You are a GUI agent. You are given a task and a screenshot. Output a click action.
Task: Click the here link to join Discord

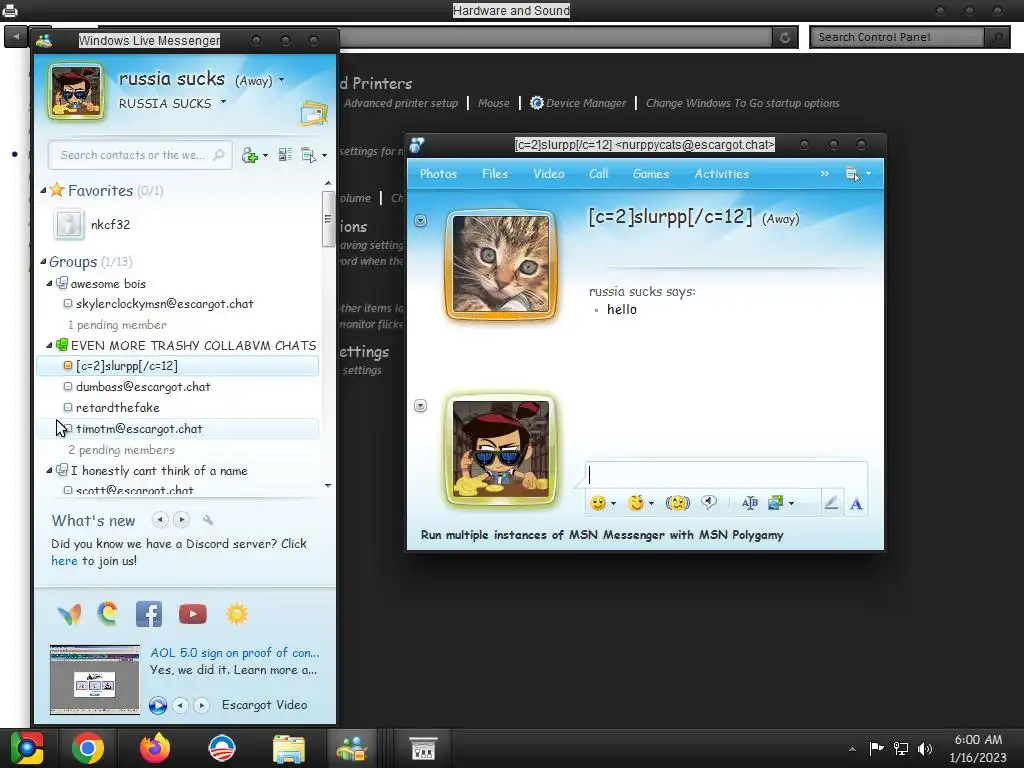pos(64,560)
